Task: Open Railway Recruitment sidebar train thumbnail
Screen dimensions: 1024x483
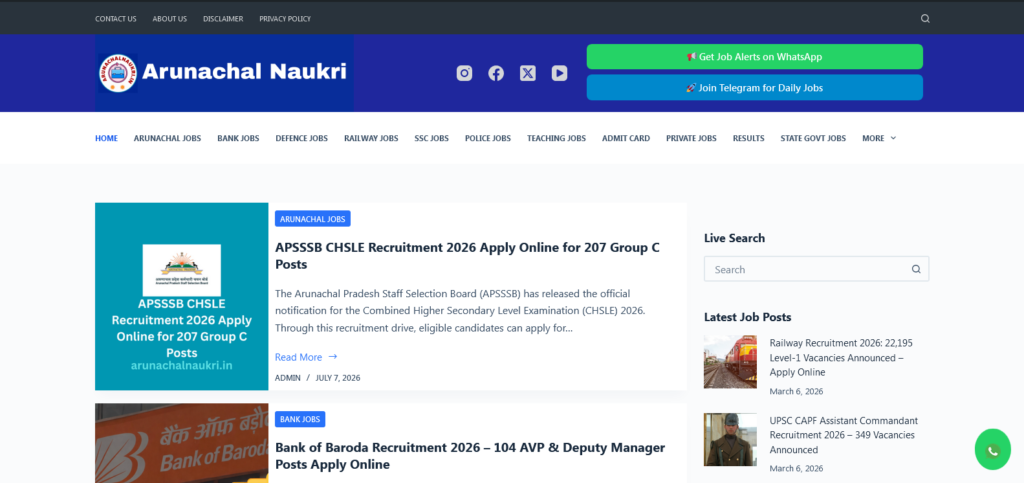Action: point(730,362)
